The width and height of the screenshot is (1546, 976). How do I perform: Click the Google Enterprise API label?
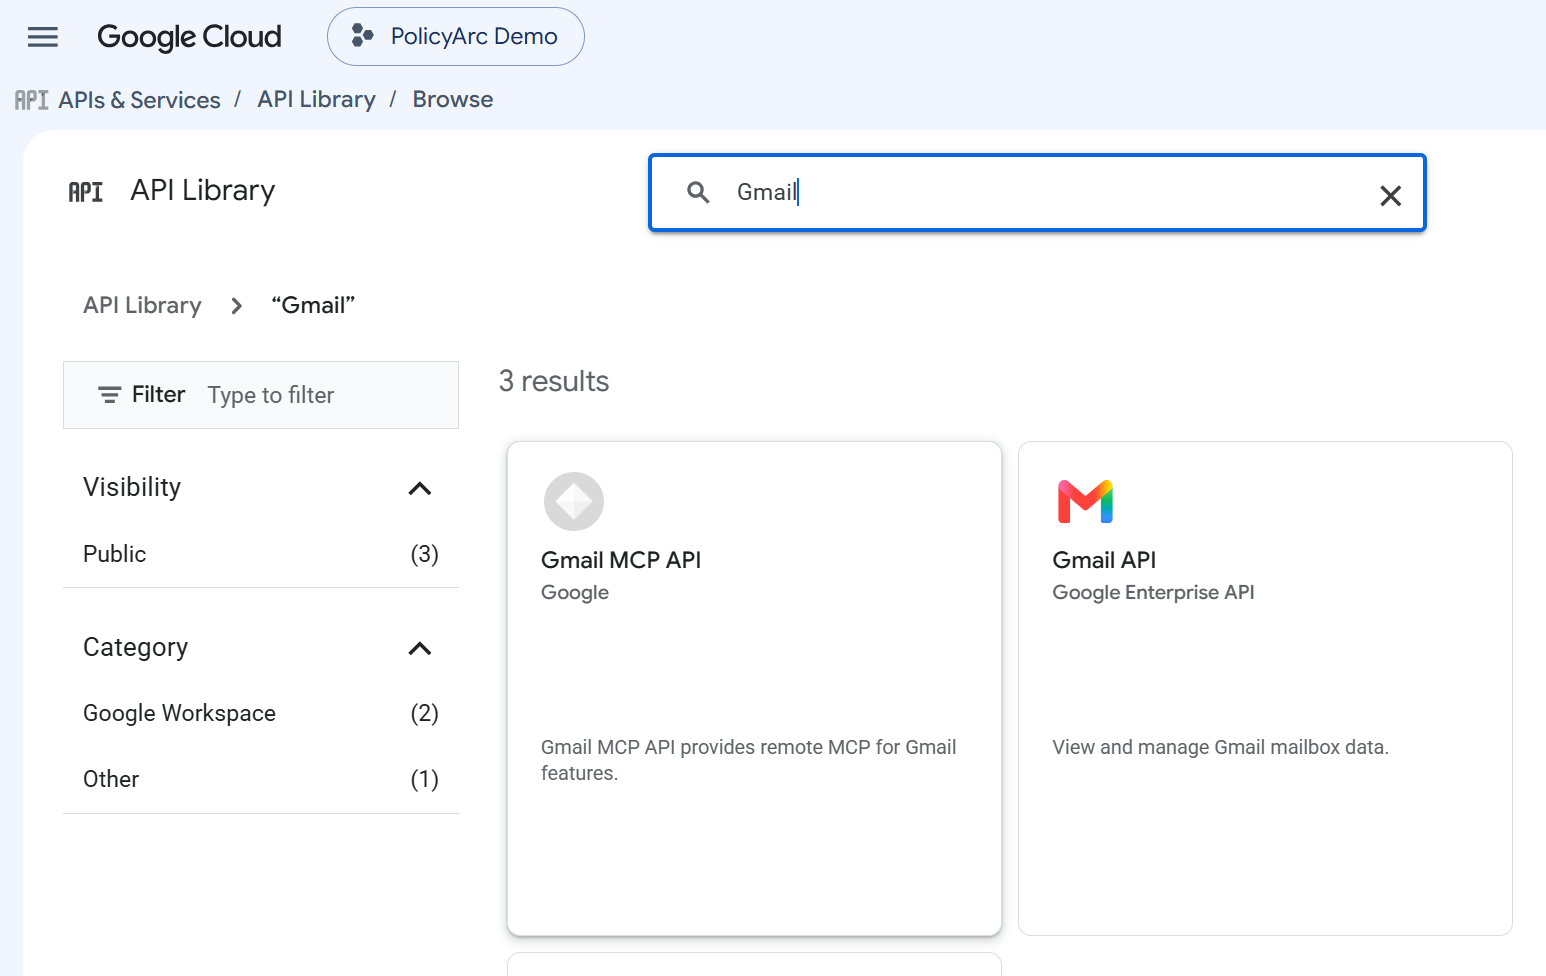pos(1153,592)
